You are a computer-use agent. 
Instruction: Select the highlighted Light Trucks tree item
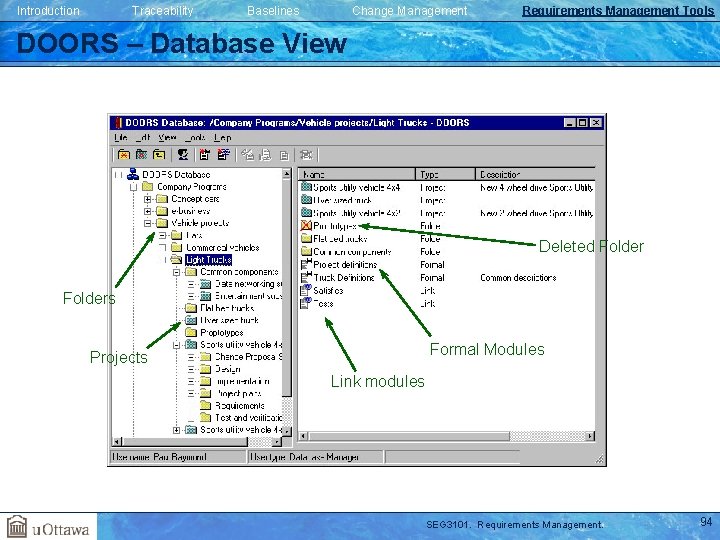(208, 260)
